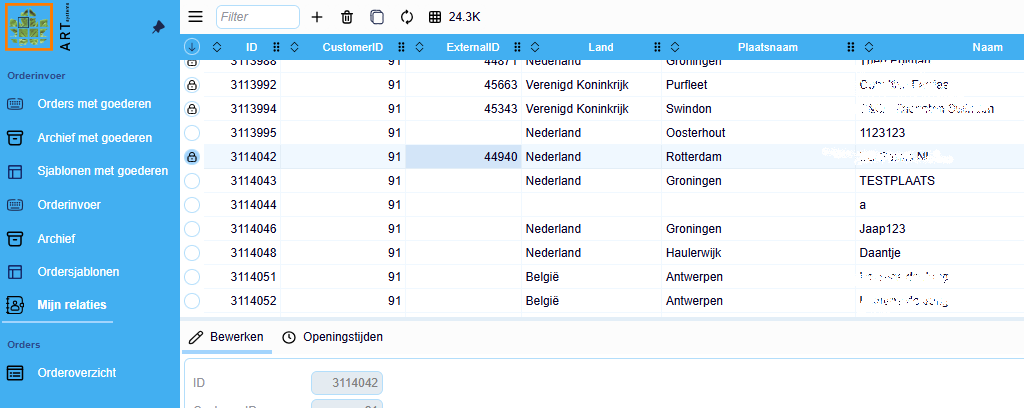Click the delete trash icon
This screenshot has width=1024, height=408.
(347, 17)
